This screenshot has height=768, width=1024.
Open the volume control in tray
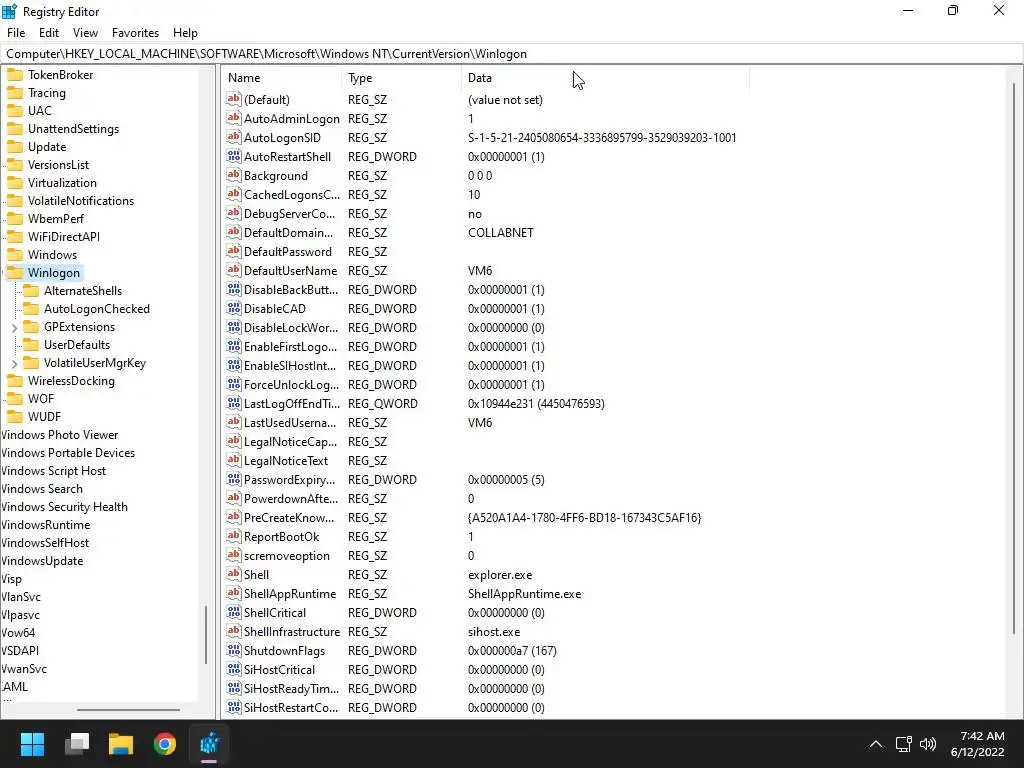coord(927,744)
